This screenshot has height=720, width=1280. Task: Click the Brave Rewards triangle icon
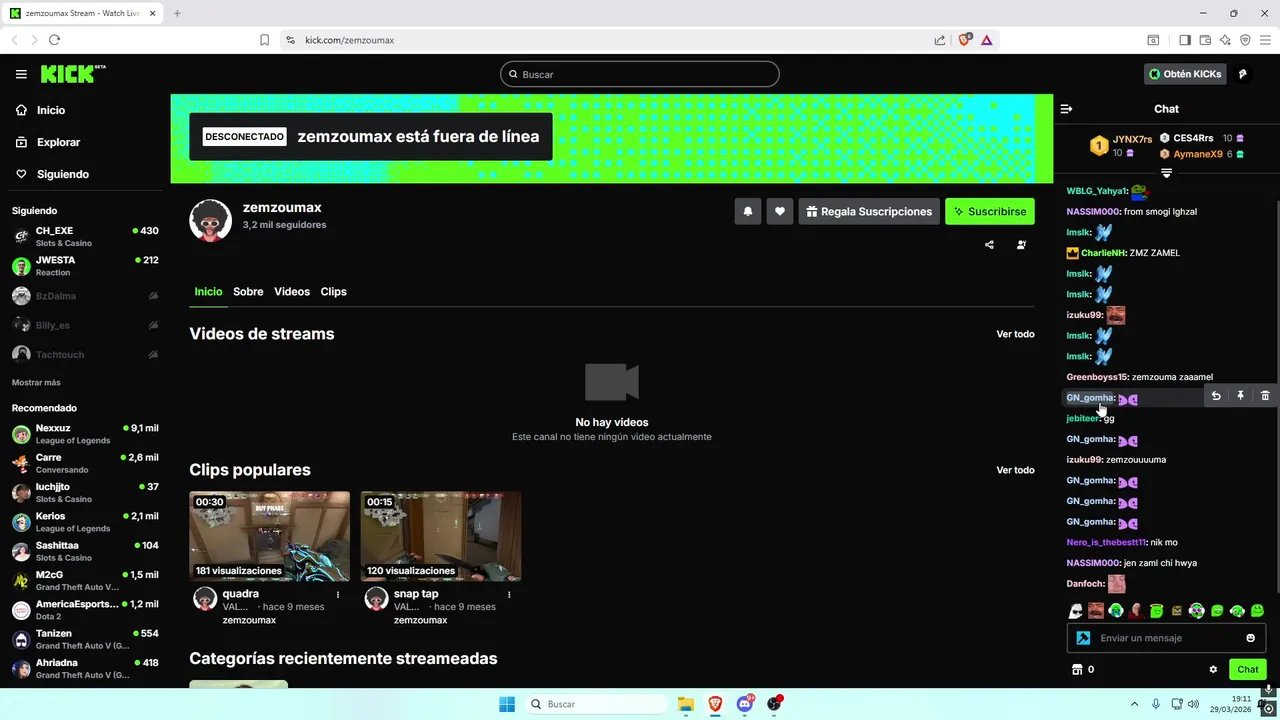987,40
